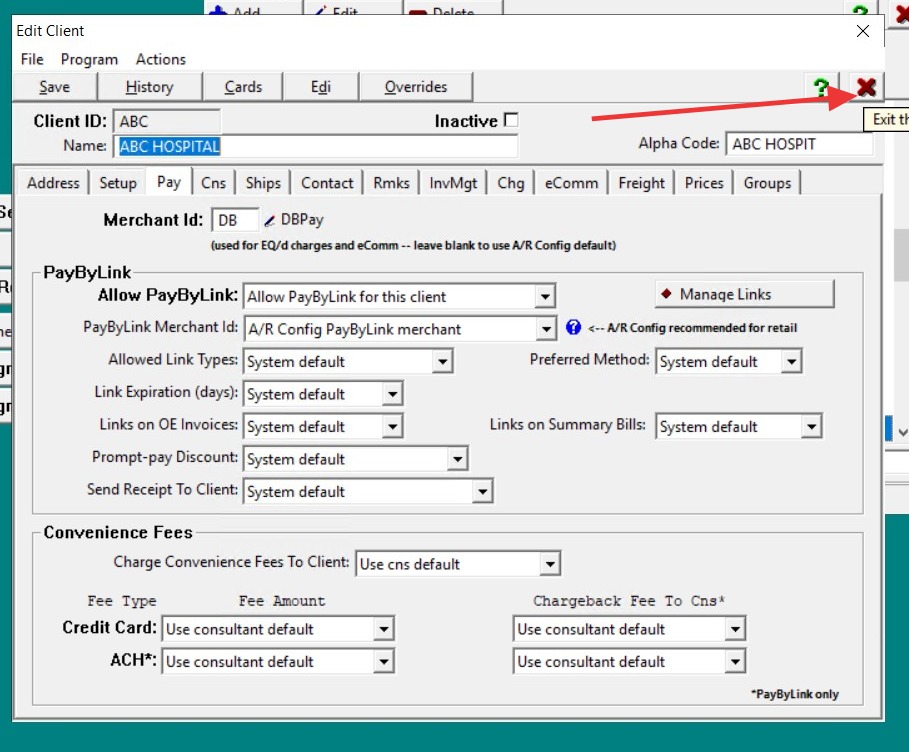Click the red X exit icon in toolbar
The width and height of the screenshot is (909, 752).
(866, 87)
